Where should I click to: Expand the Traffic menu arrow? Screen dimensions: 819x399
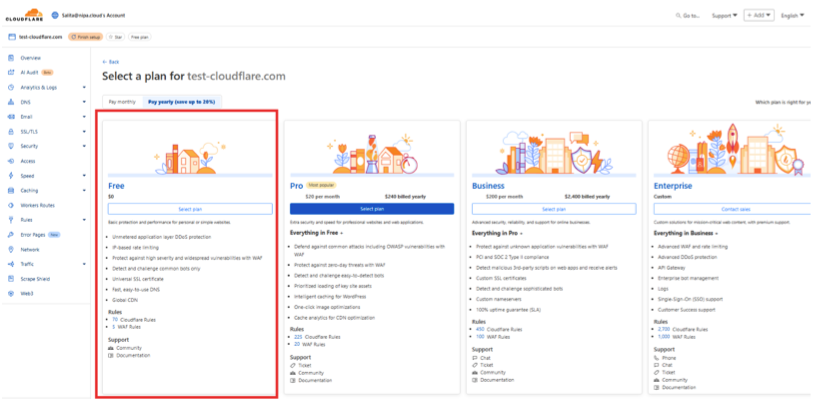[x=84, y=264]
